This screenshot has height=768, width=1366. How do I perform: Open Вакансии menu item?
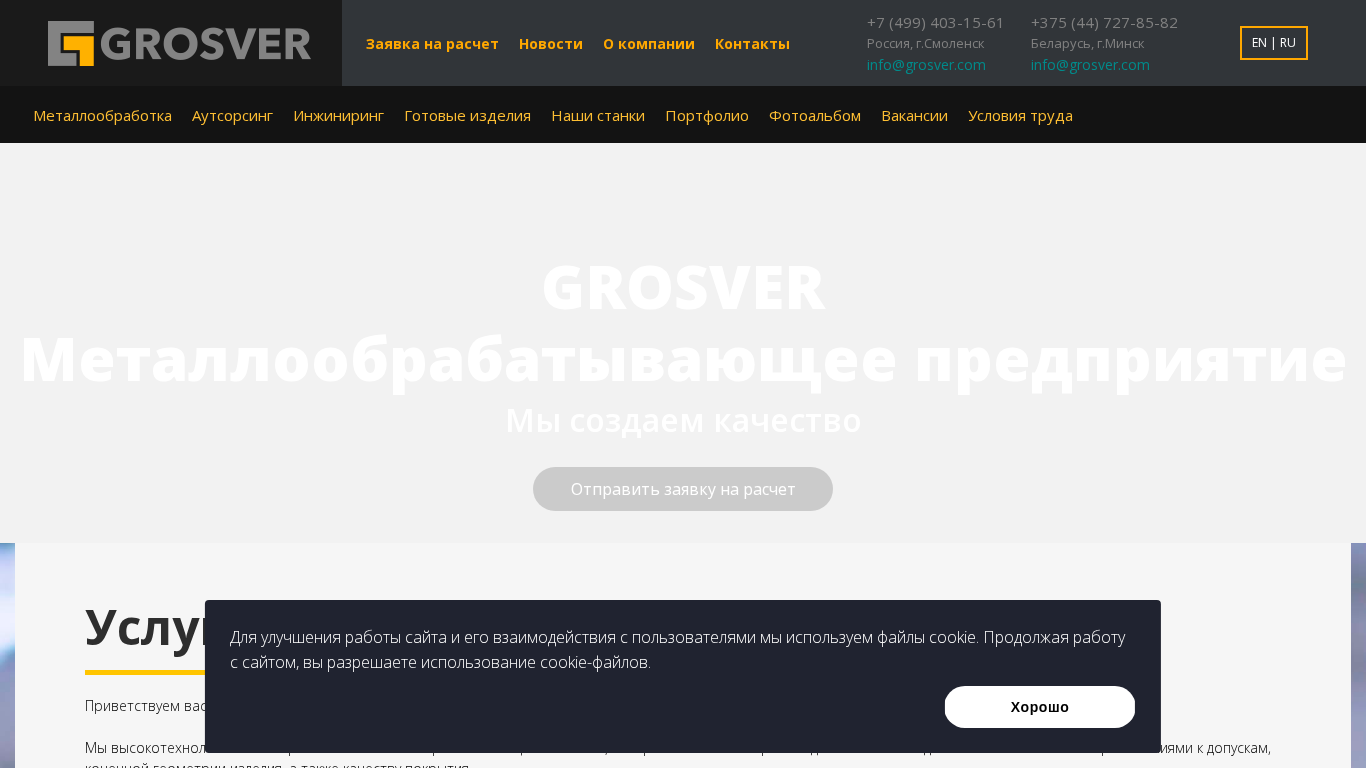point(915,116)
